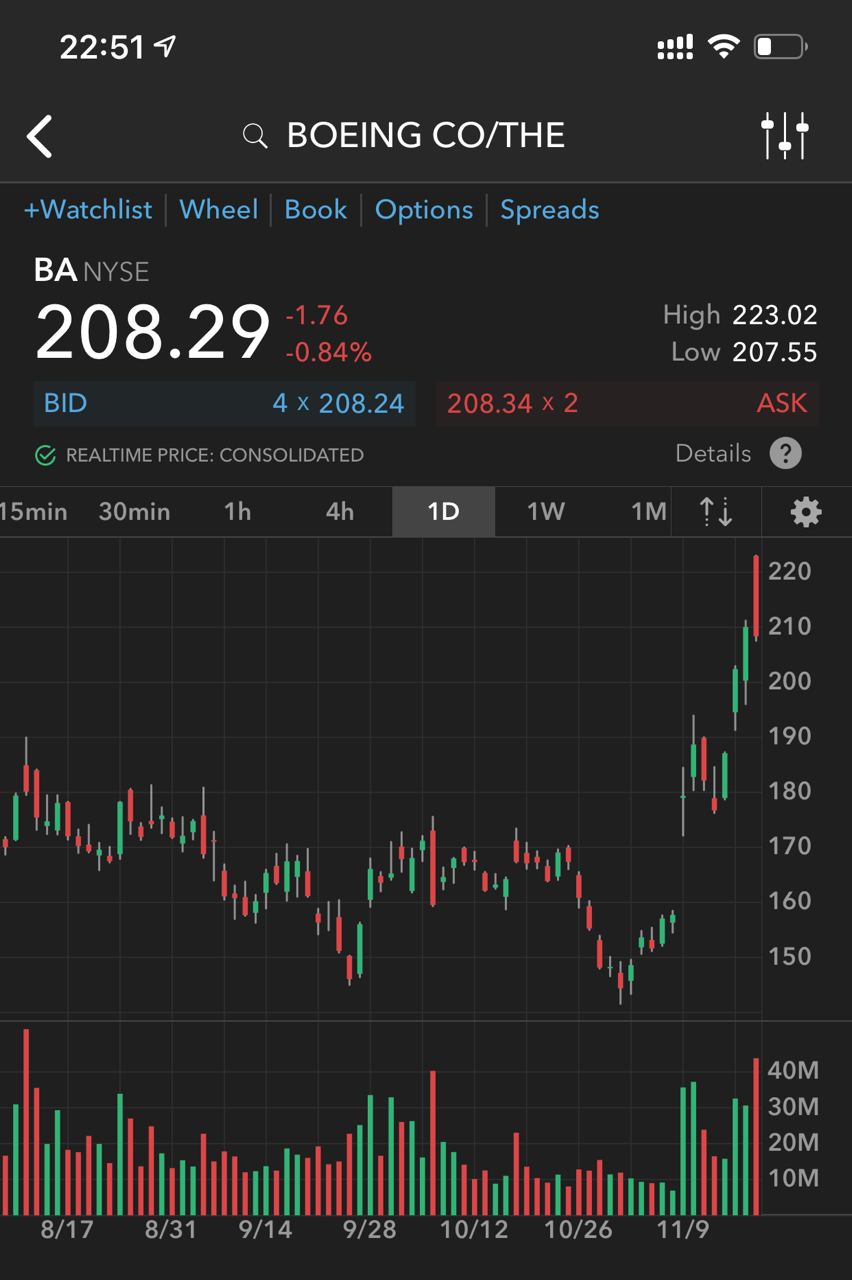Screen dimensions: 852x1280
Task: Tap the up-down arrows compare icon
Action: coord(716,512)
